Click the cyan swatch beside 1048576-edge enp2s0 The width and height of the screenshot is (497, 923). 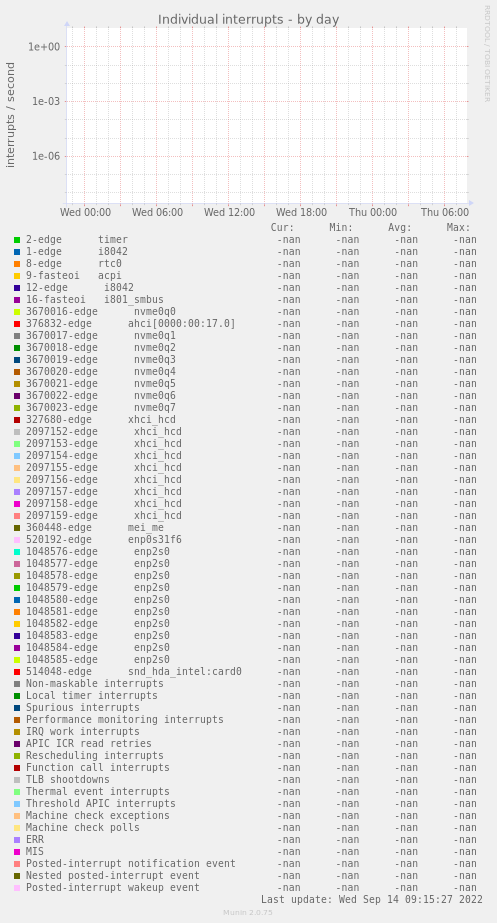pos(17,552)
